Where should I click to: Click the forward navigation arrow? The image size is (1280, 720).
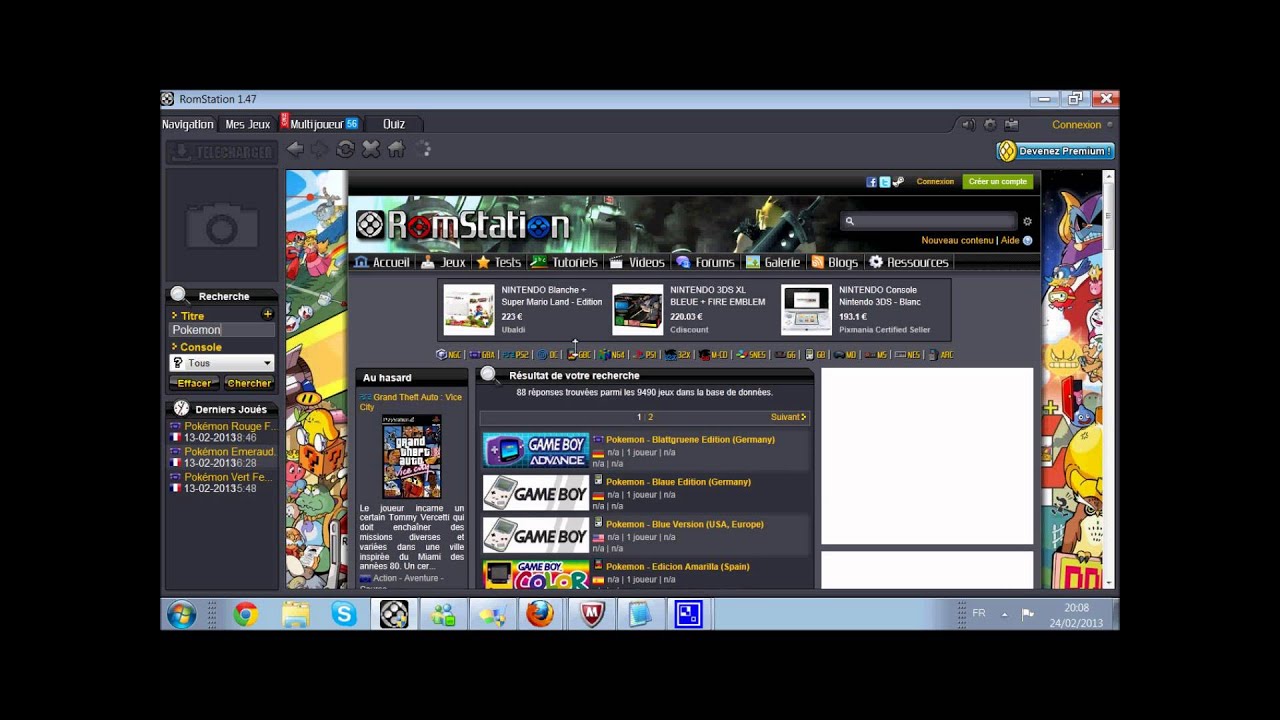tap(320, 149)
